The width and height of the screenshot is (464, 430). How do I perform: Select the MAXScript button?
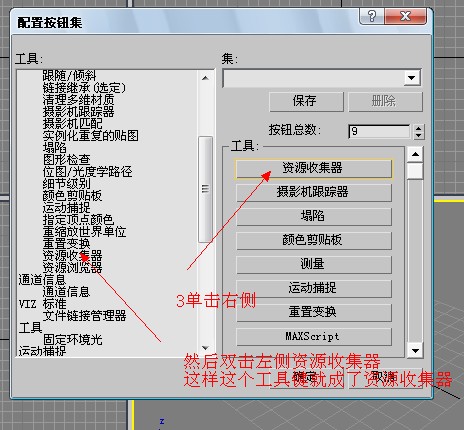click(x=314, y=337)
